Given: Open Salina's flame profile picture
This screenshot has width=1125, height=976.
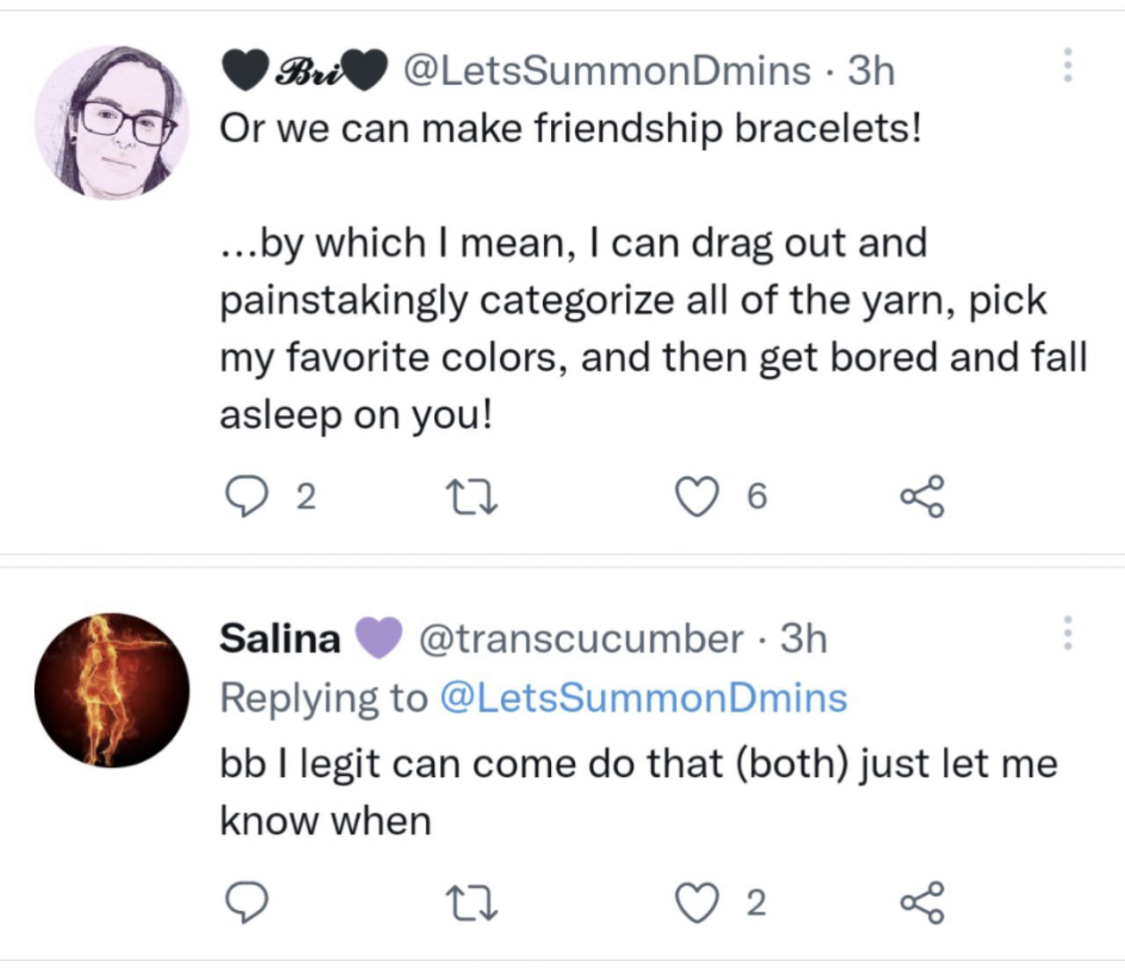Looking at the screenshot, I should (111, 690).
